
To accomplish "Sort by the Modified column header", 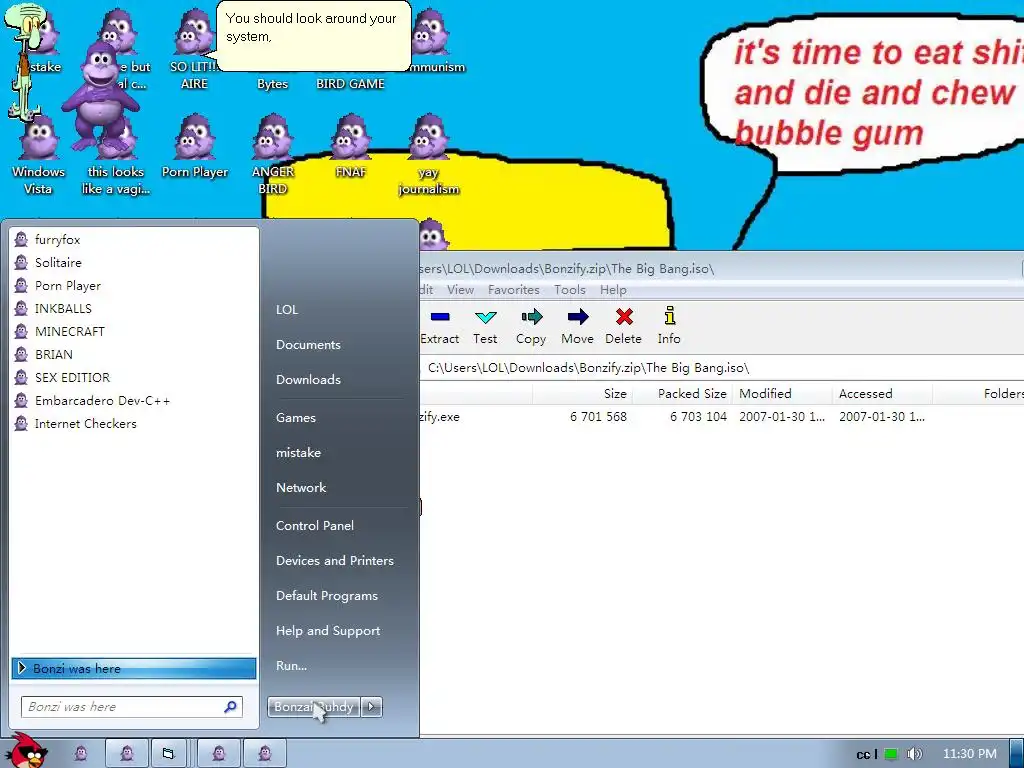I will coord(782,394).
